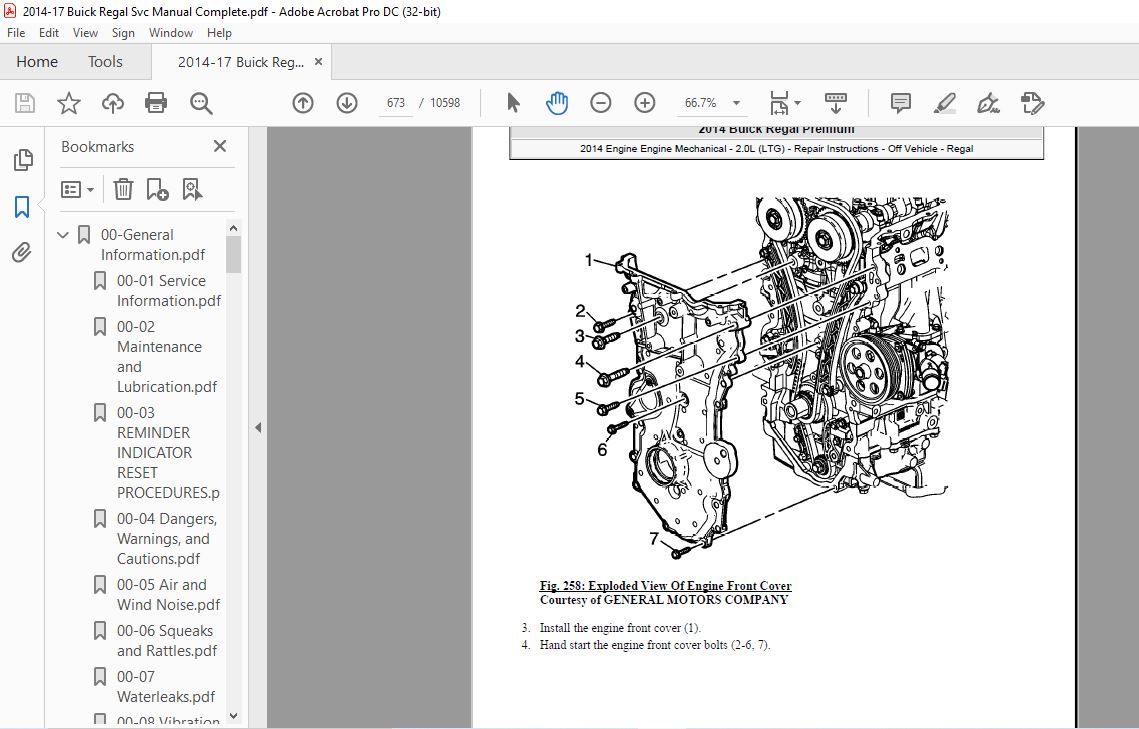Delete the selected bookmark trash icon
This screenshot has width=1139, height=729.
pos(123,190)
